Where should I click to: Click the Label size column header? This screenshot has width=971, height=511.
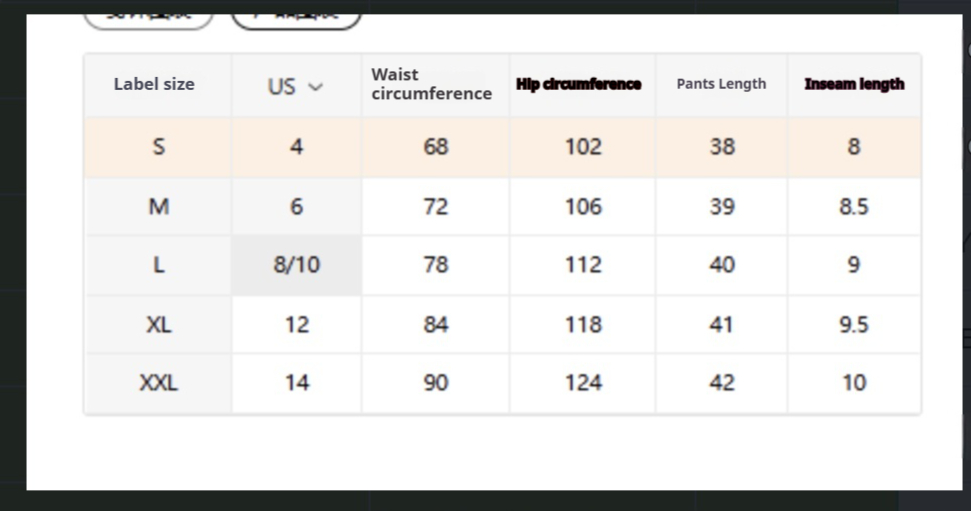154,84
